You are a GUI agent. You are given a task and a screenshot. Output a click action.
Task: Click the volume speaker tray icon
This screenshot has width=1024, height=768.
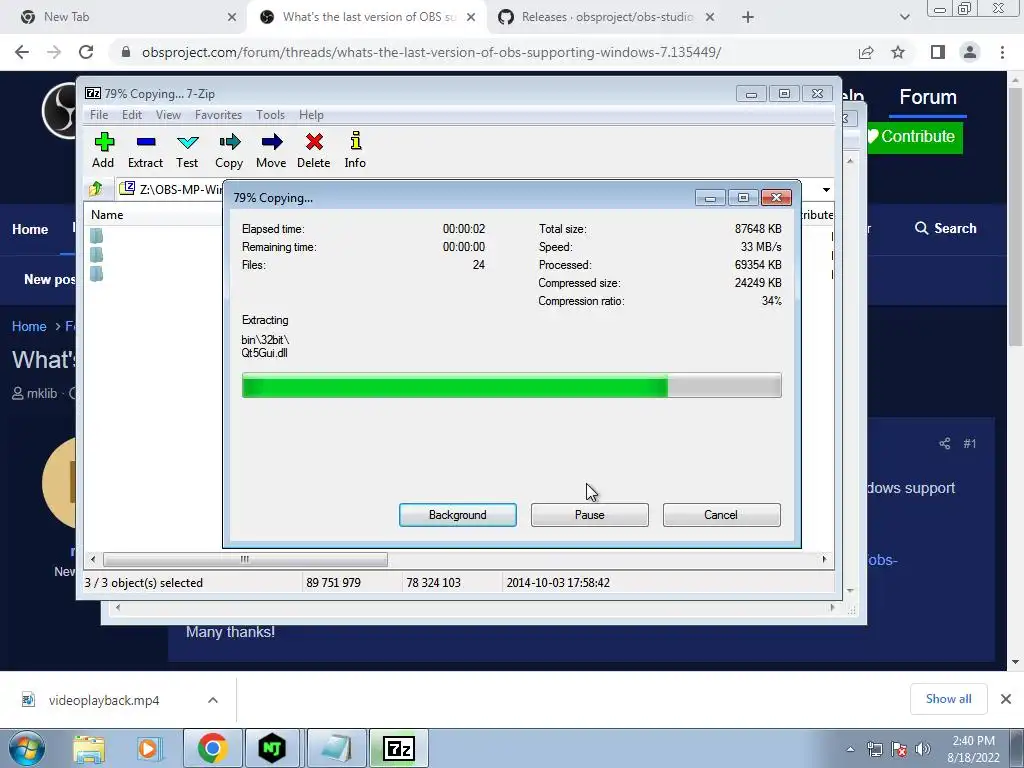click(x=923, y=749)
